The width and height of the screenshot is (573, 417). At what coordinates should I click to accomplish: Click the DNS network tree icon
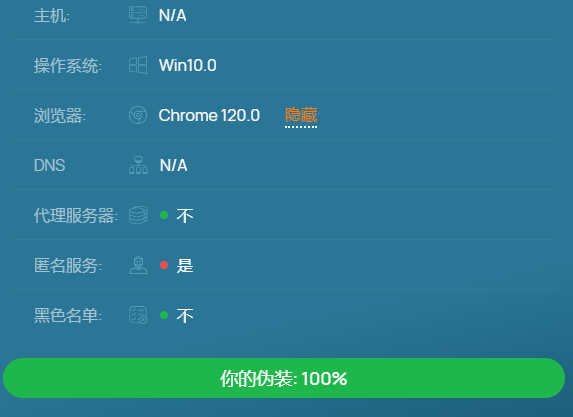[x=138, y=165]
